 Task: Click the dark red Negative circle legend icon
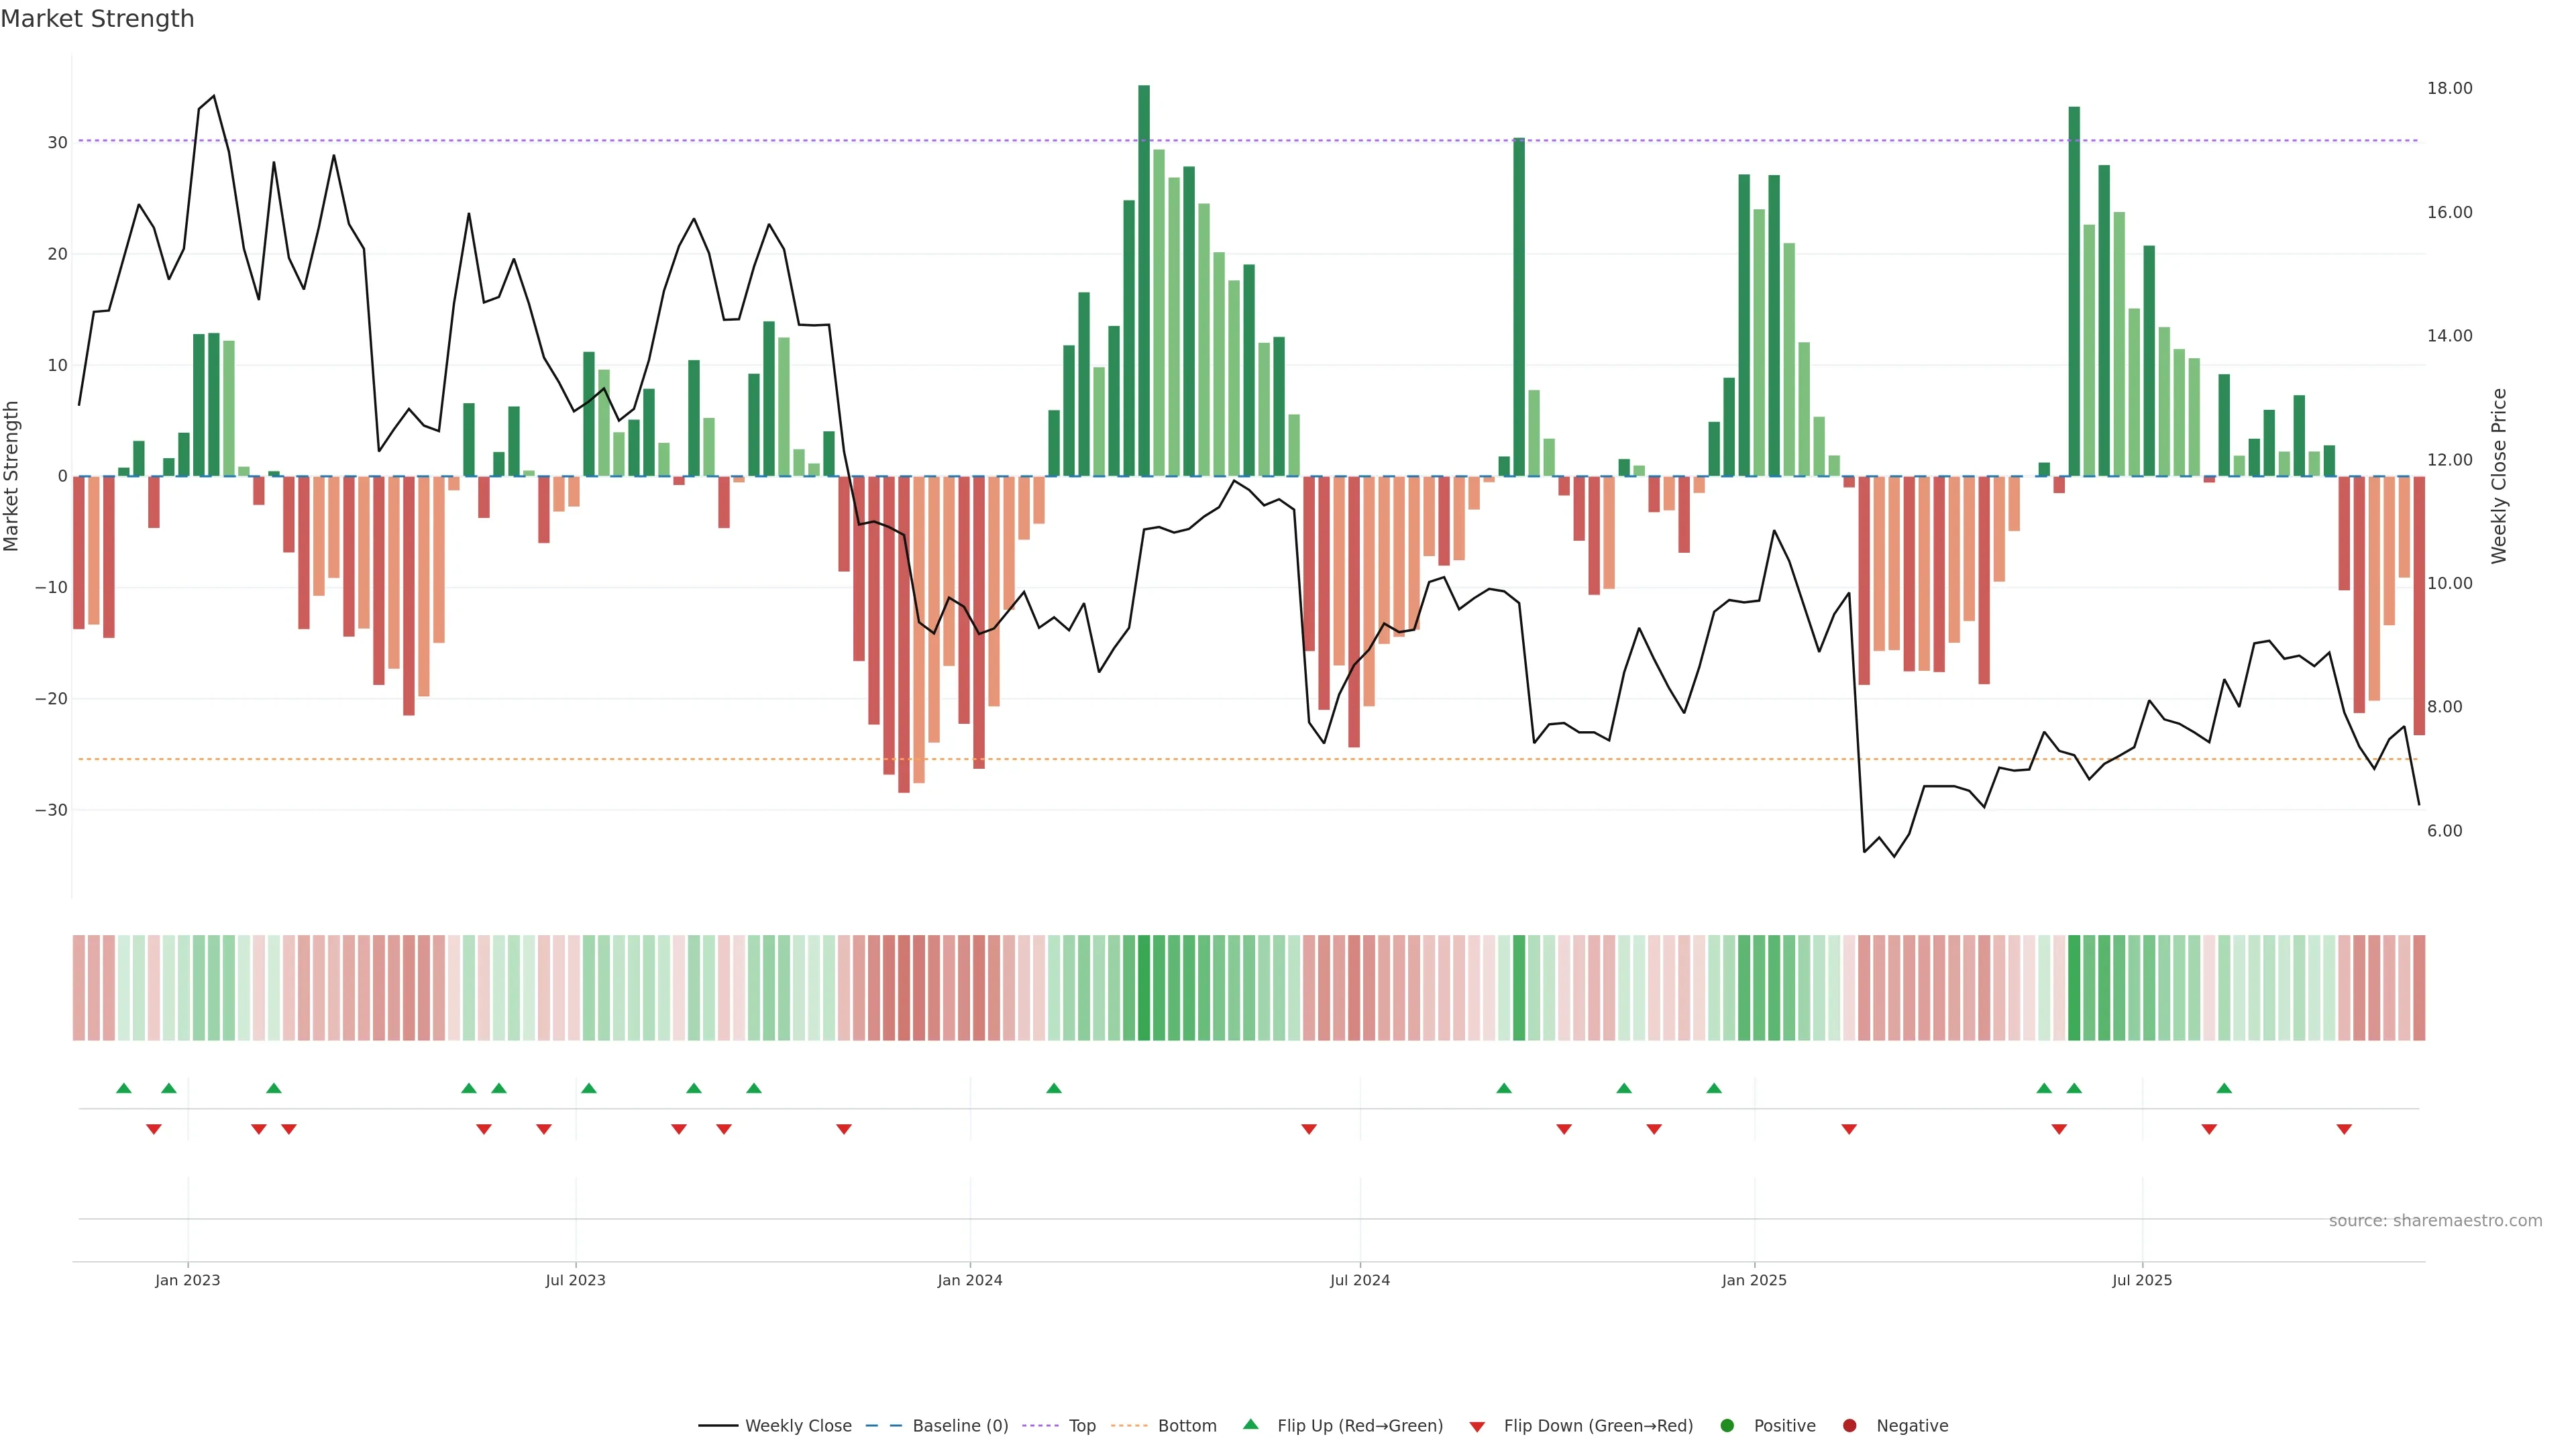(x=1849, y=1426)
